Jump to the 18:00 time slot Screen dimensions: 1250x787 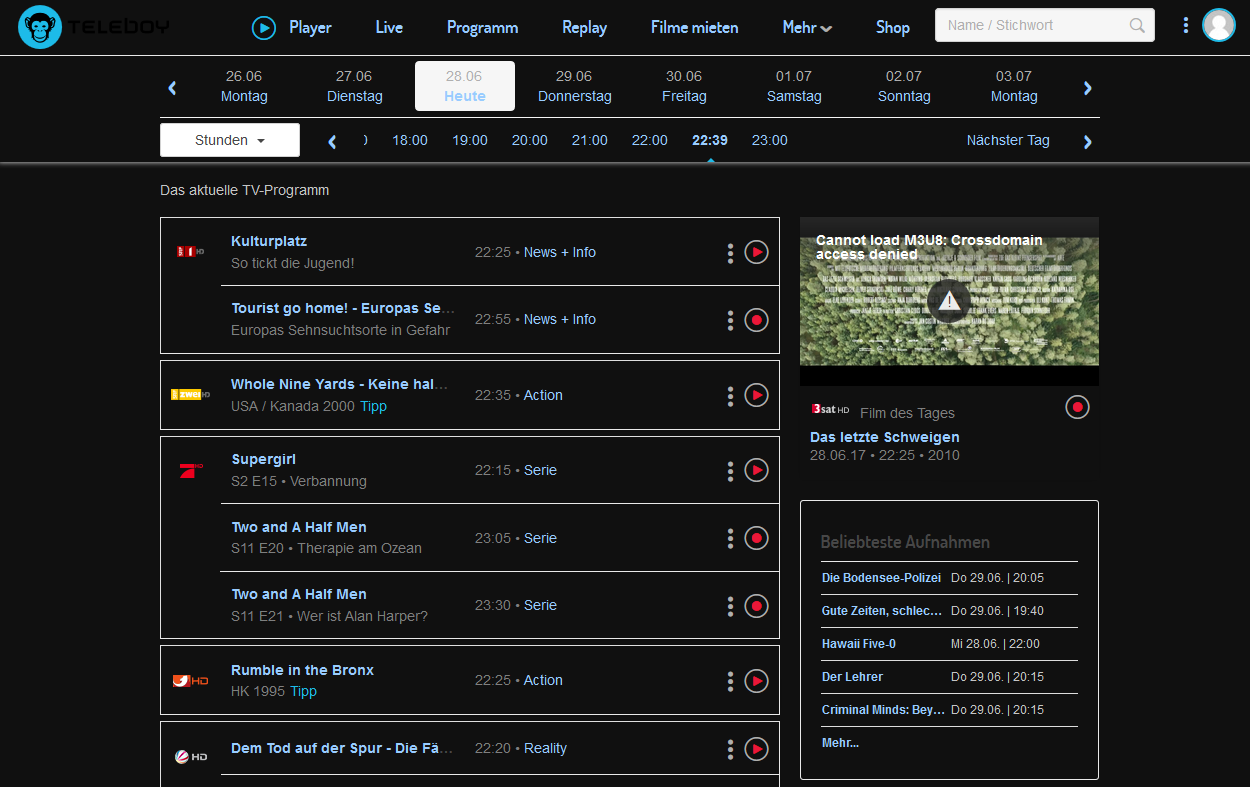(410, 140)
